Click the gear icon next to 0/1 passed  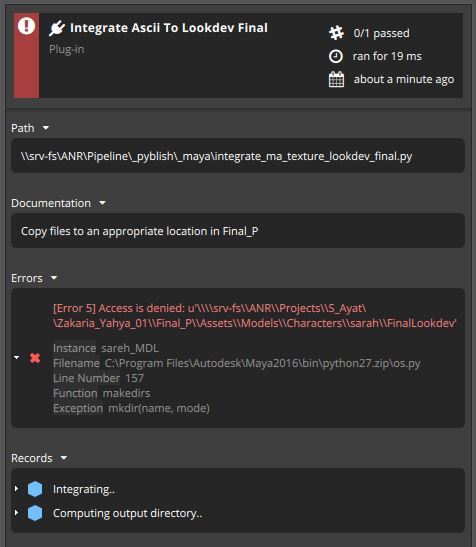coord(336,33)
